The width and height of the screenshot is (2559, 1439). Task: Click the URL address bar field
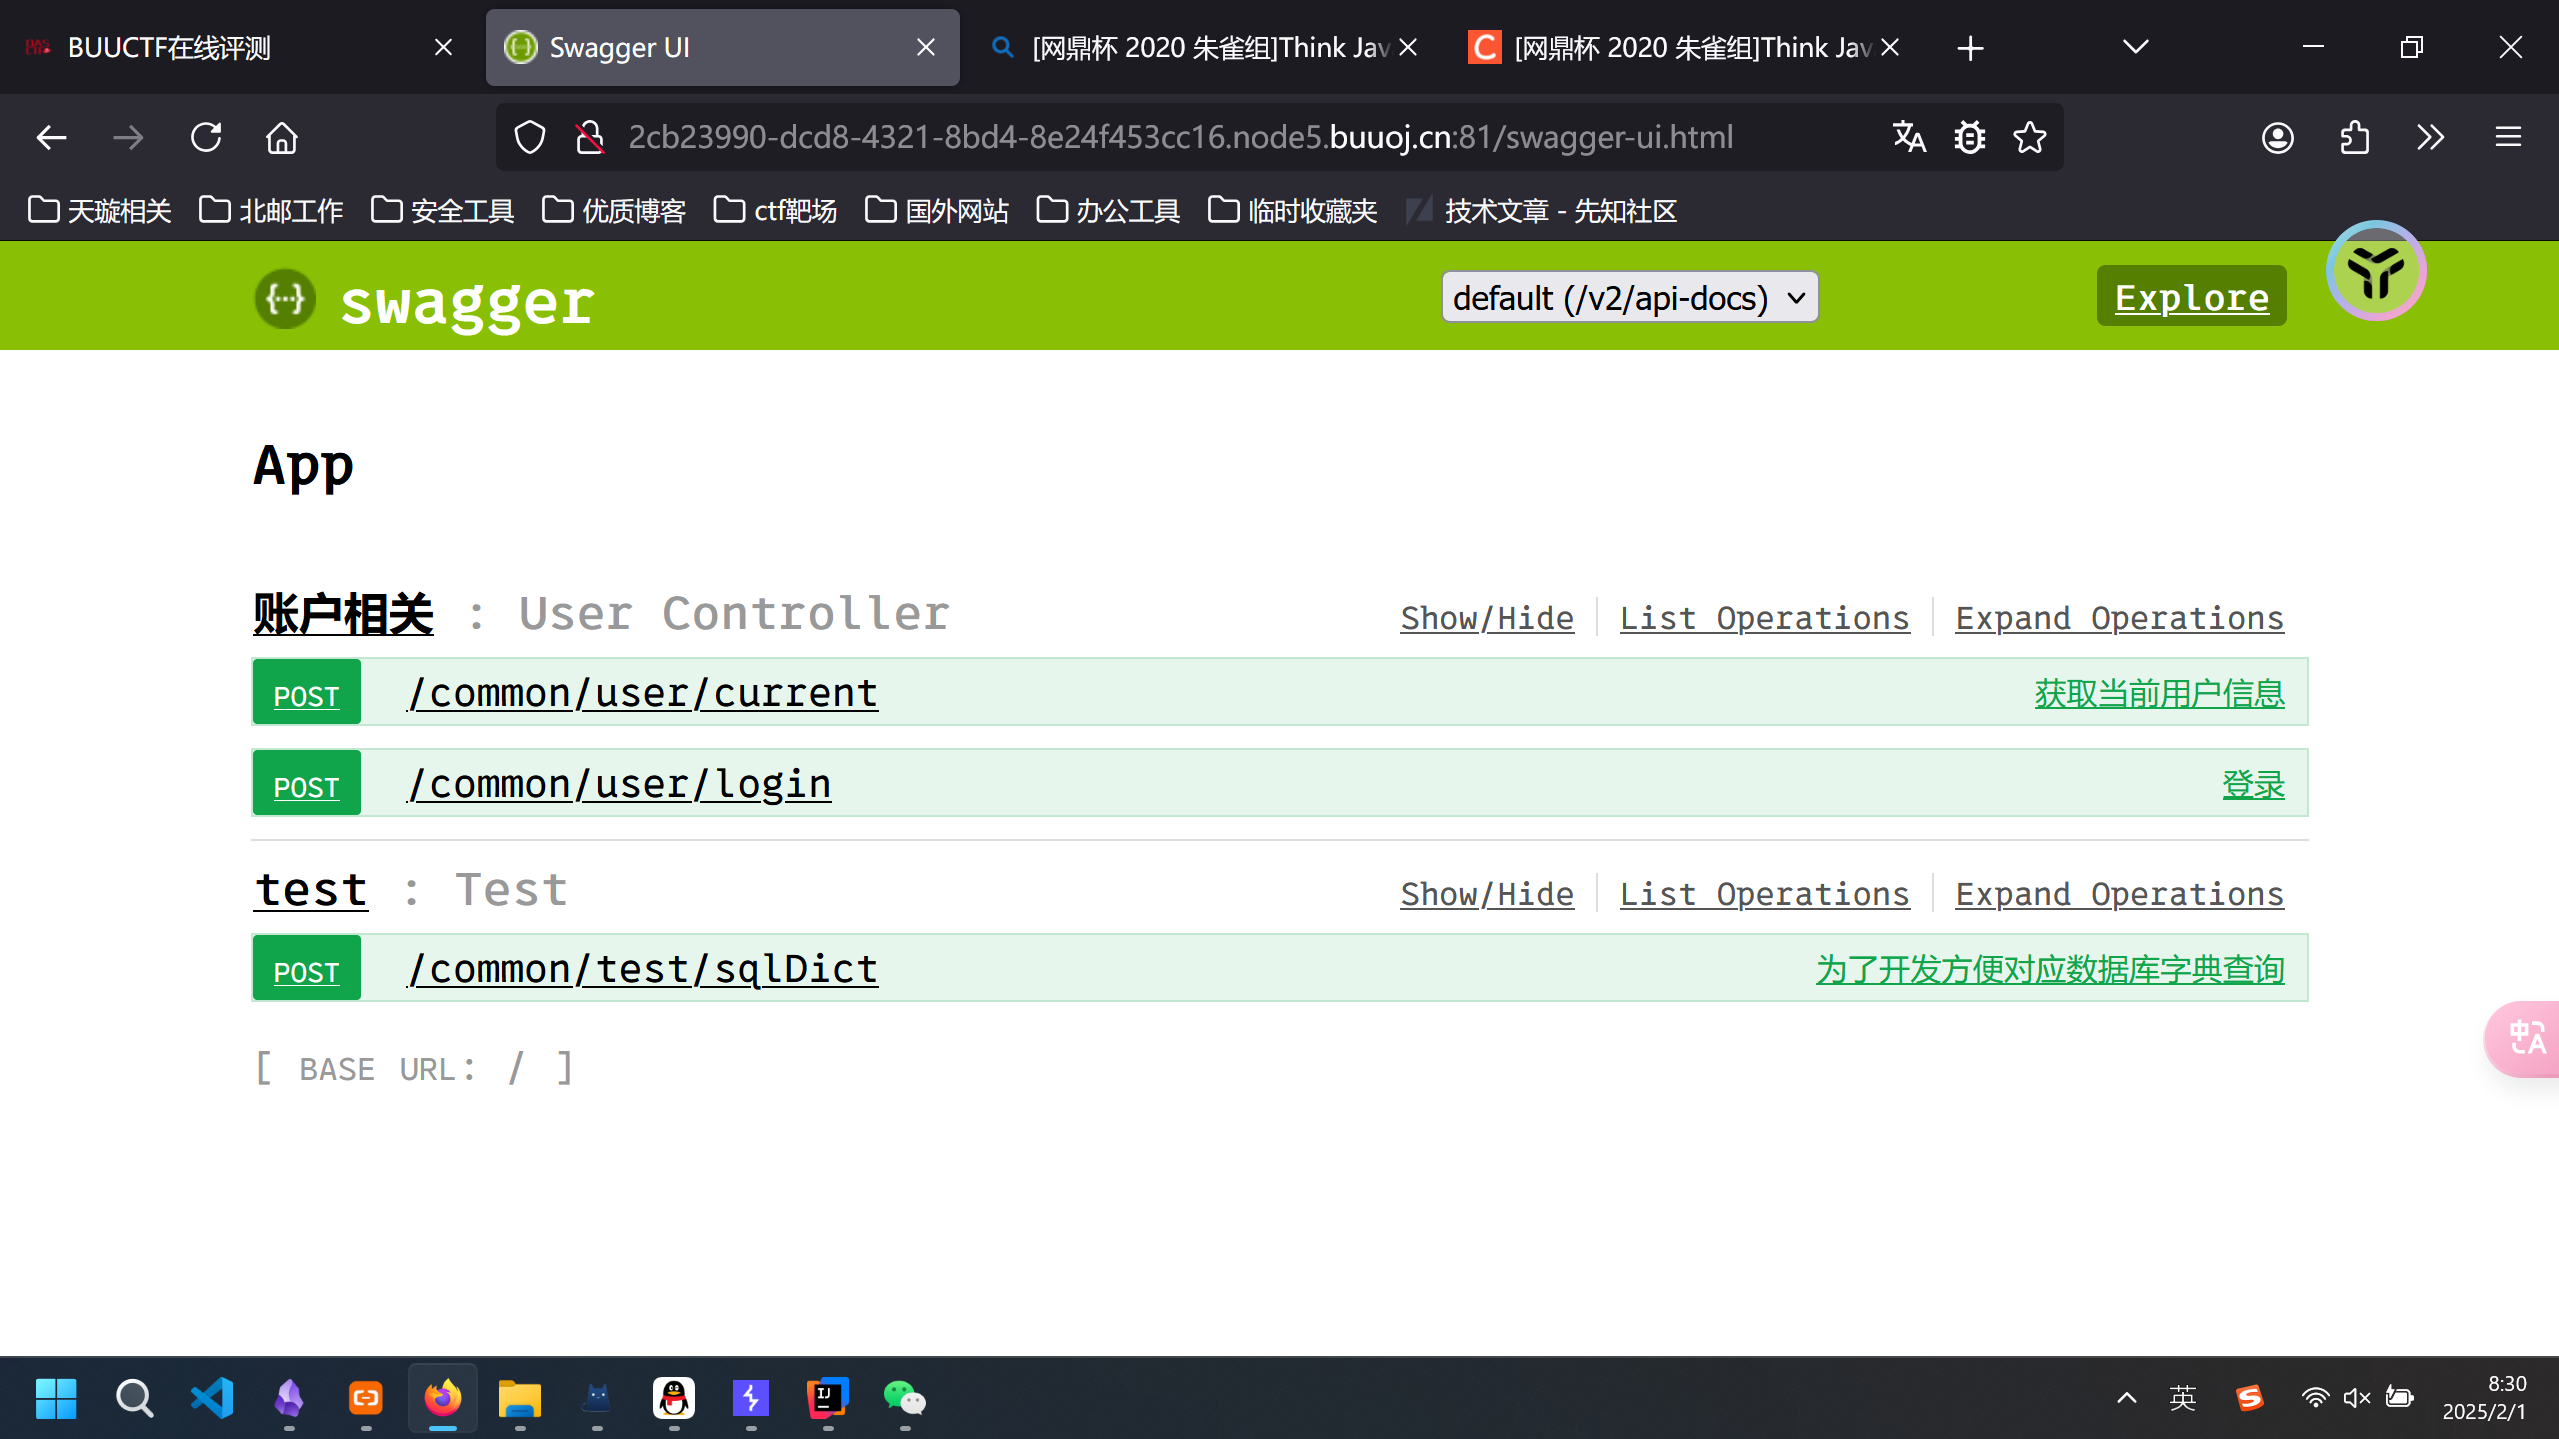click(1180, 137)
